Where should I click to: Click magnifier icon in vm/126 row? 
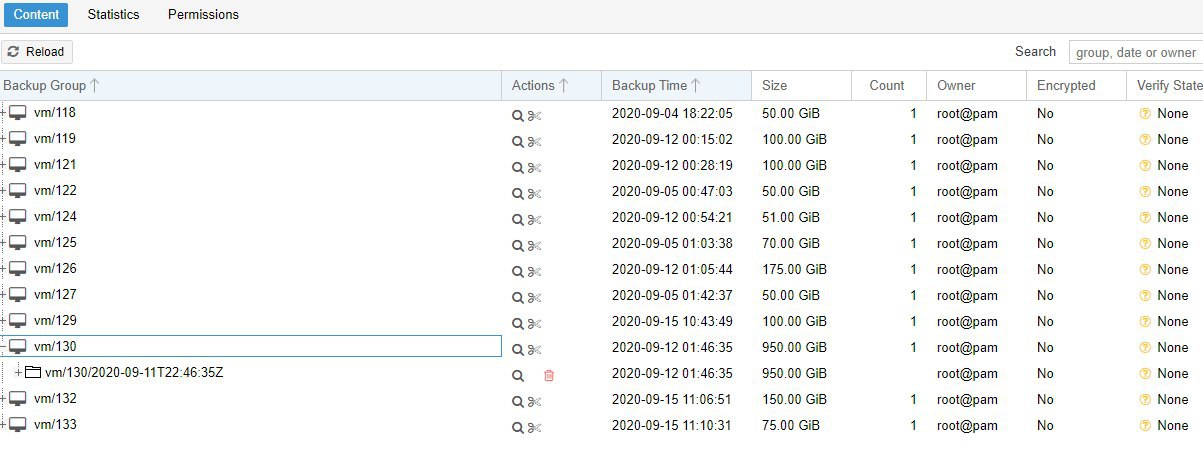[x=518, y=271]
